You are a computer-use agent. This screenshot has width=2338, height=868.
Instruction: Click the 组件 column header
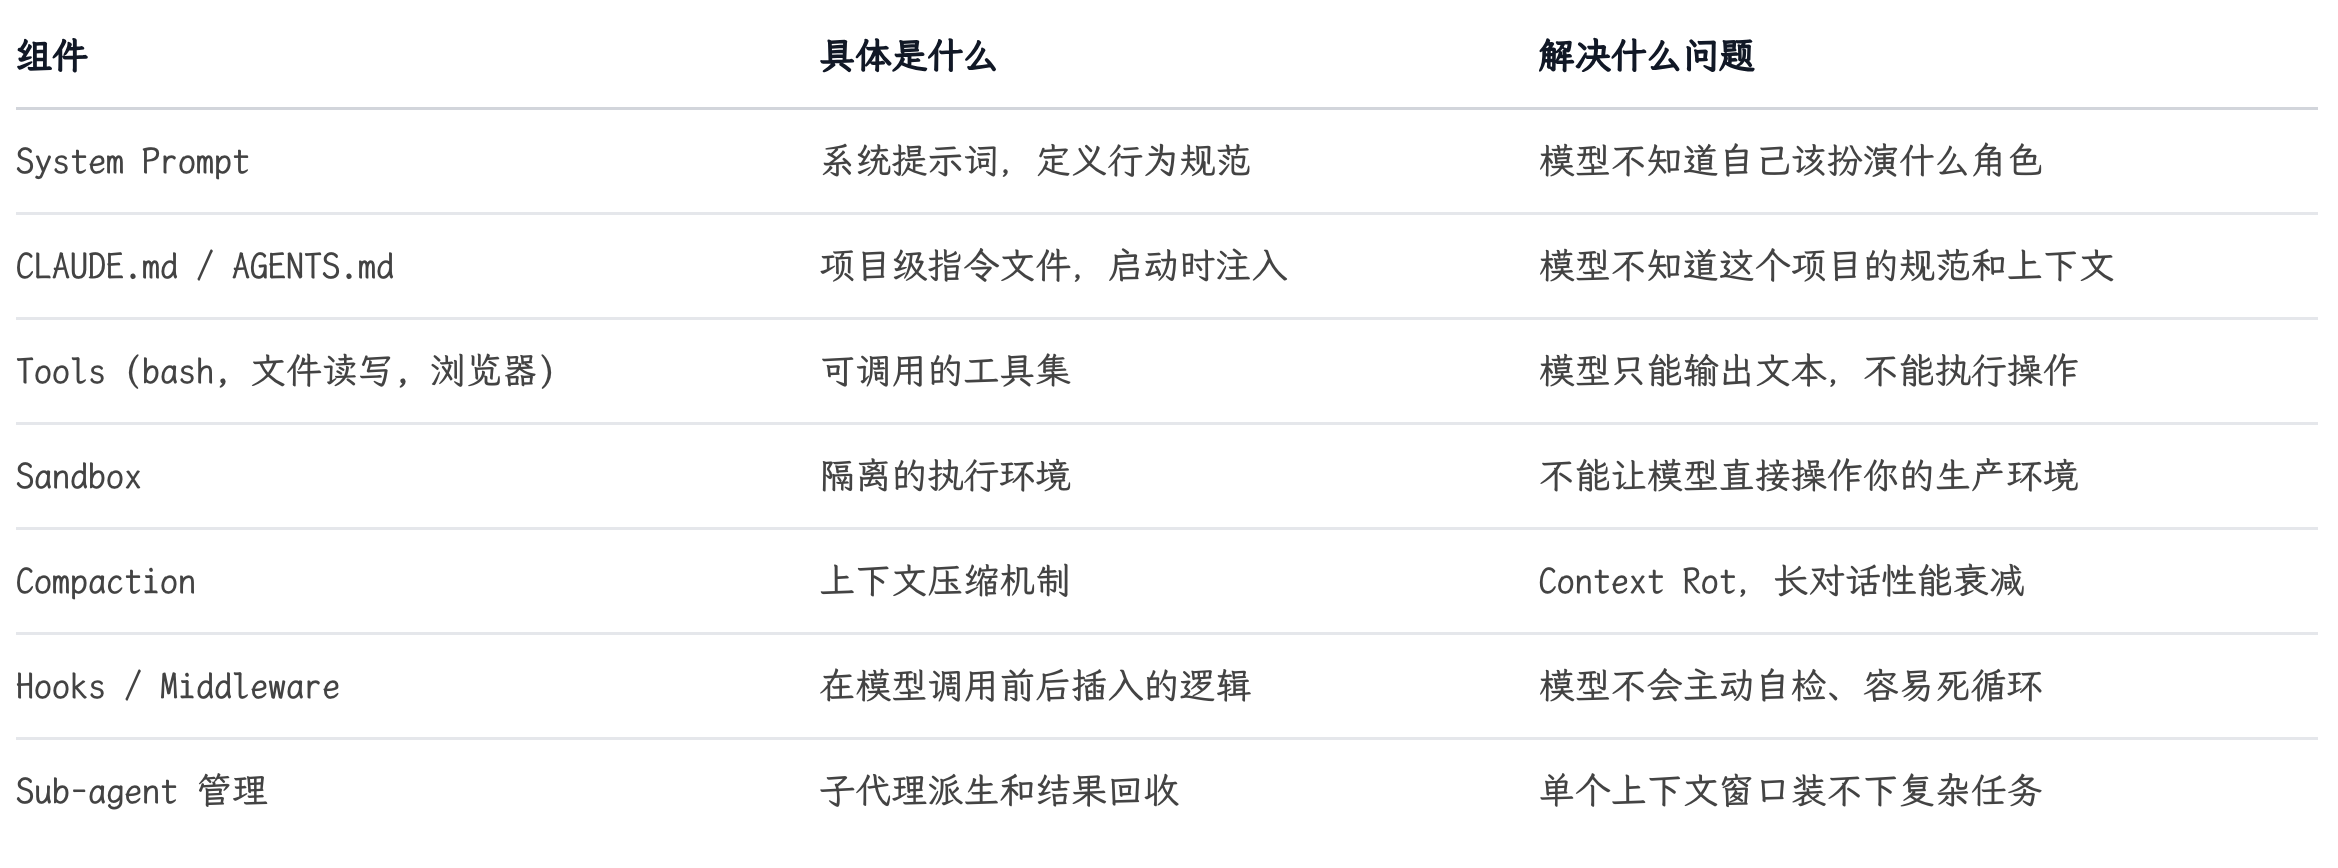tap(52, 56)
